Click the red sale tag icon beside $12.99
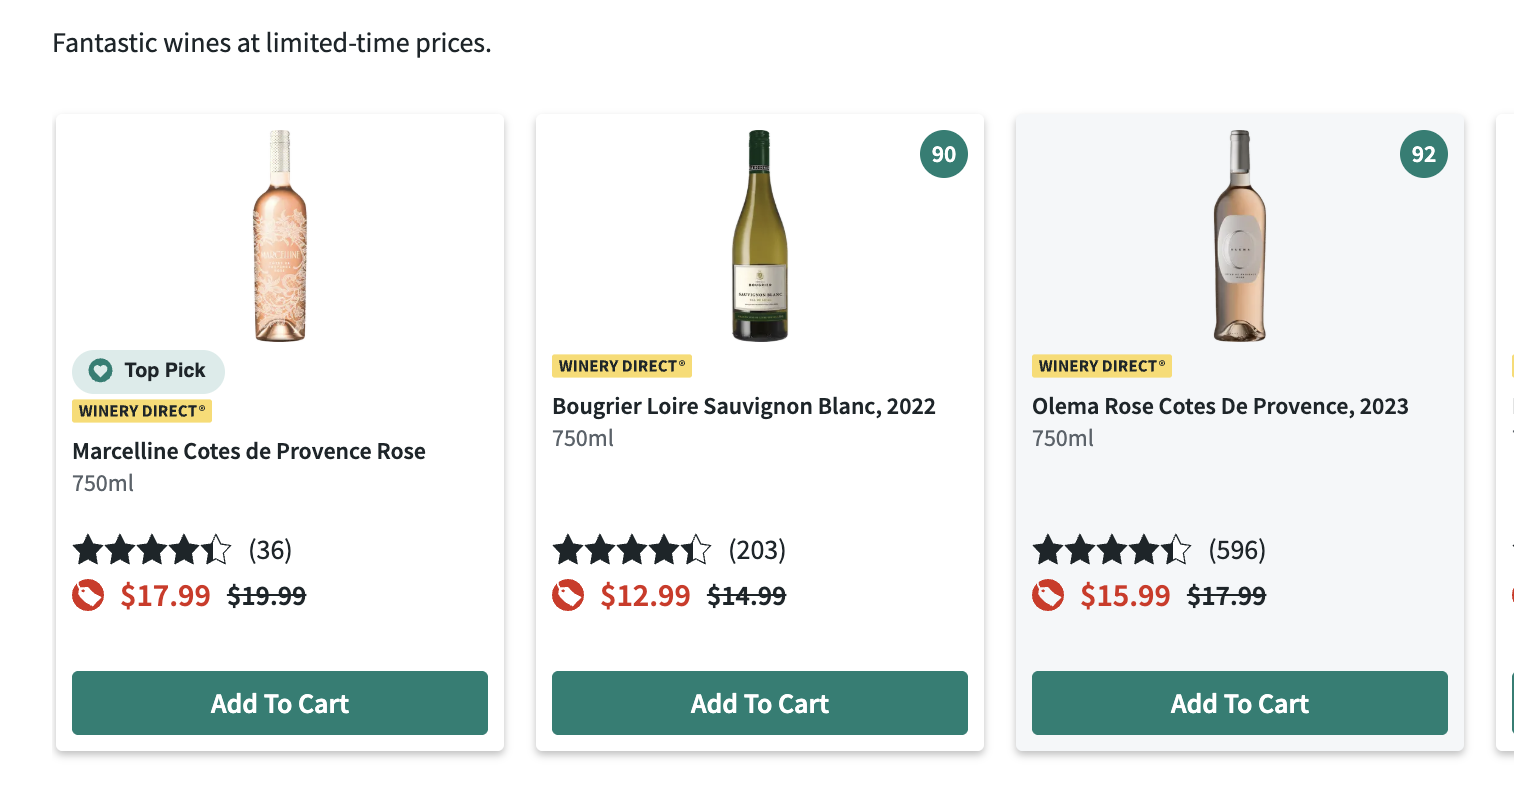This screenshot has height=804, width=1514. (568, 596)
